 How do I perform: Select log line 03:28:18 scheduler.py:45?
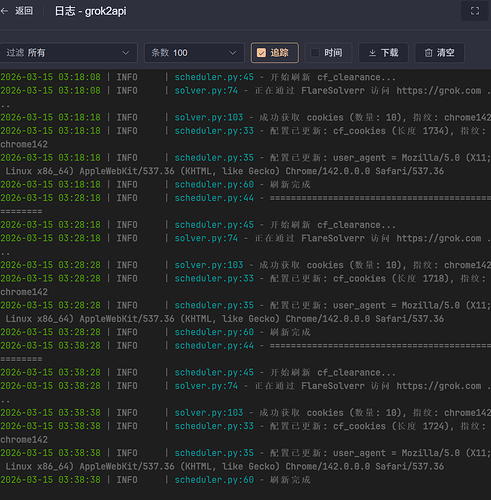click(198, 225)
